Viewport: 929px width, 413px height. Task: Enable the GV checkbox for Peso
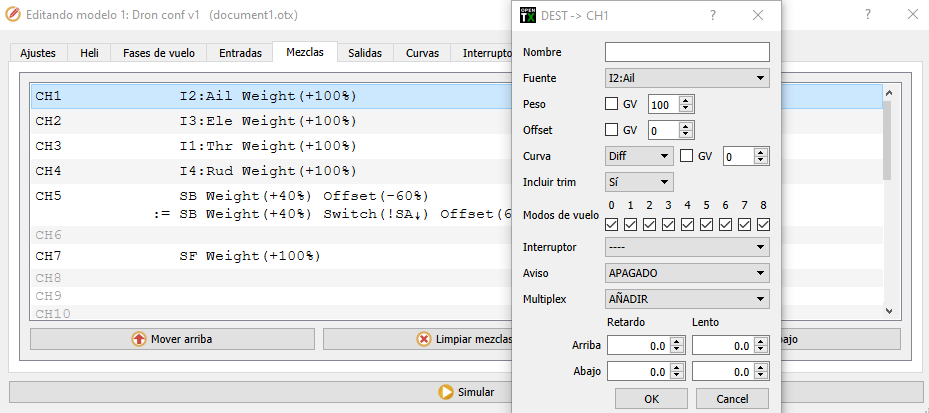(x=612, y=104)
